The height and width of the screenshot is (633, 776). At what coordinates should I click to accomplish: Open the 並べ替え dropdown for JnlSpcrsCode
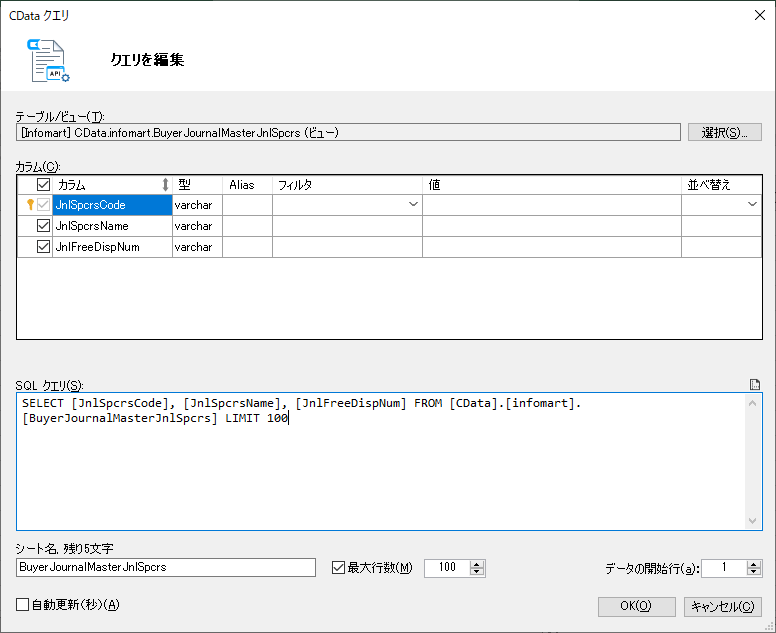[x=752, y=204]
